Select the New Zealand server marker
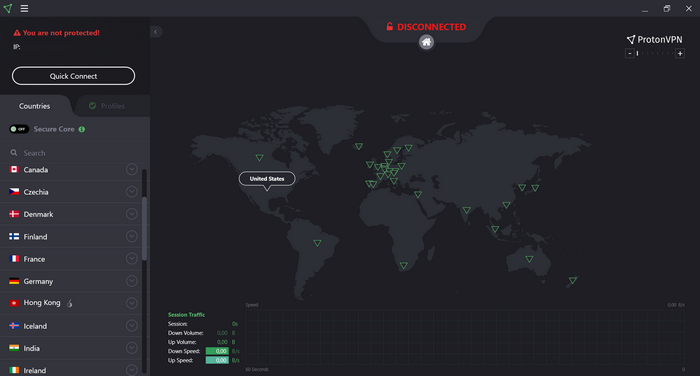The image size is (700, 376). [573, 280]
